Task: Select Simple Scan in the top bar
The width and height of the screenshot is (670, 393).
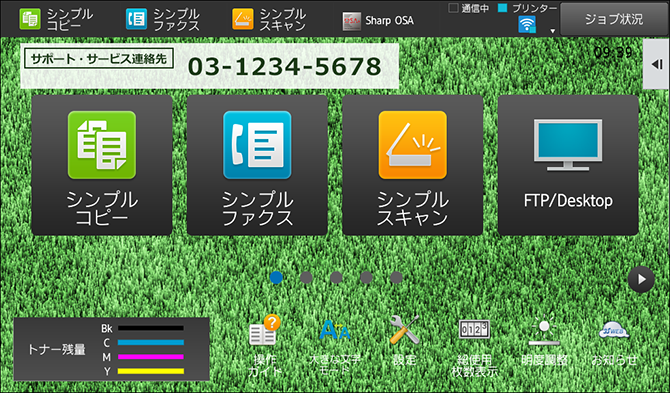Action: (x=269, y=20)
